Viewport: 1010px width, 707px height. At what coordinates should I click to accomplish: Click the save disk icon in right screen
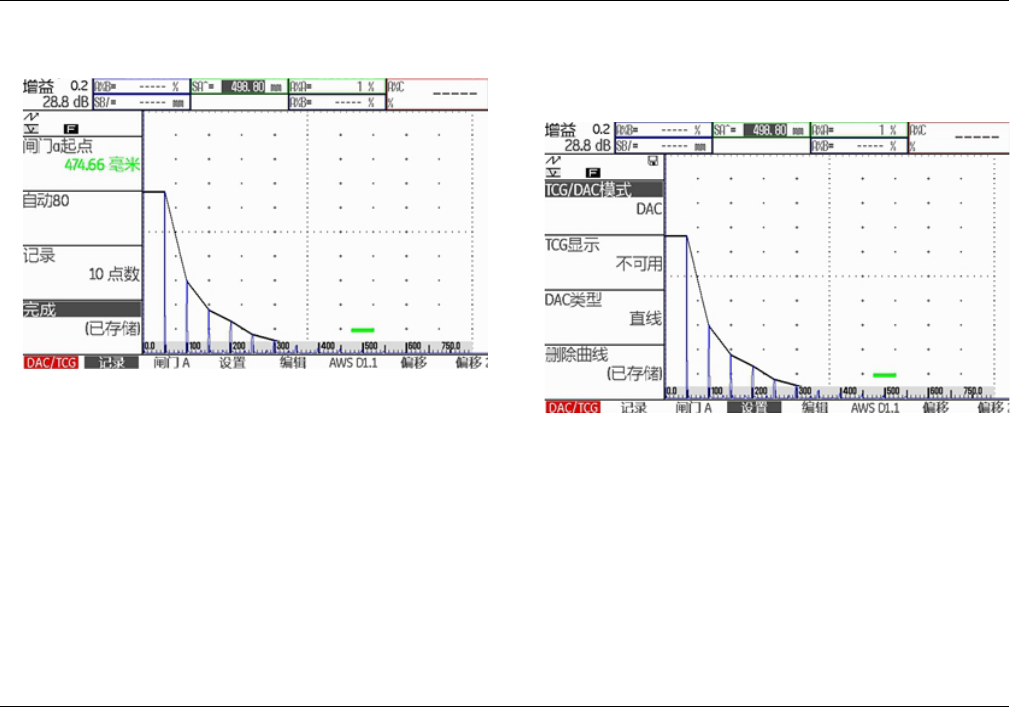(653, 161)
